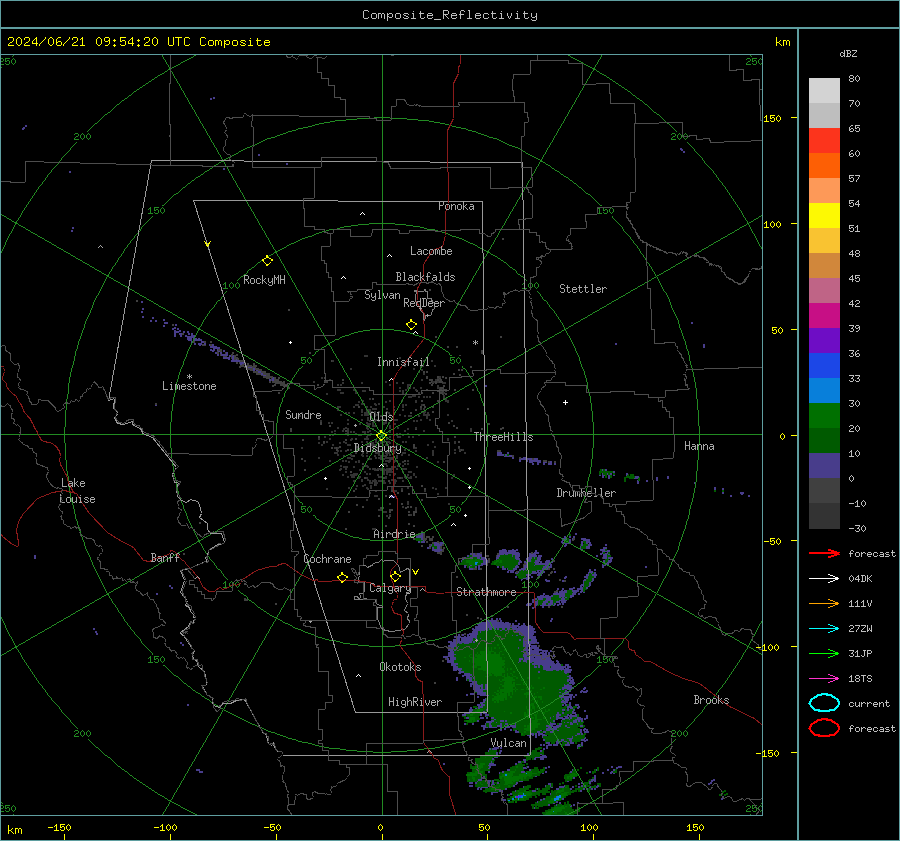Image resolution: width=900 pixels, height=841 pixels.
Task: Click the purple 36 dBZ color swatch
Action: point(824,341)
